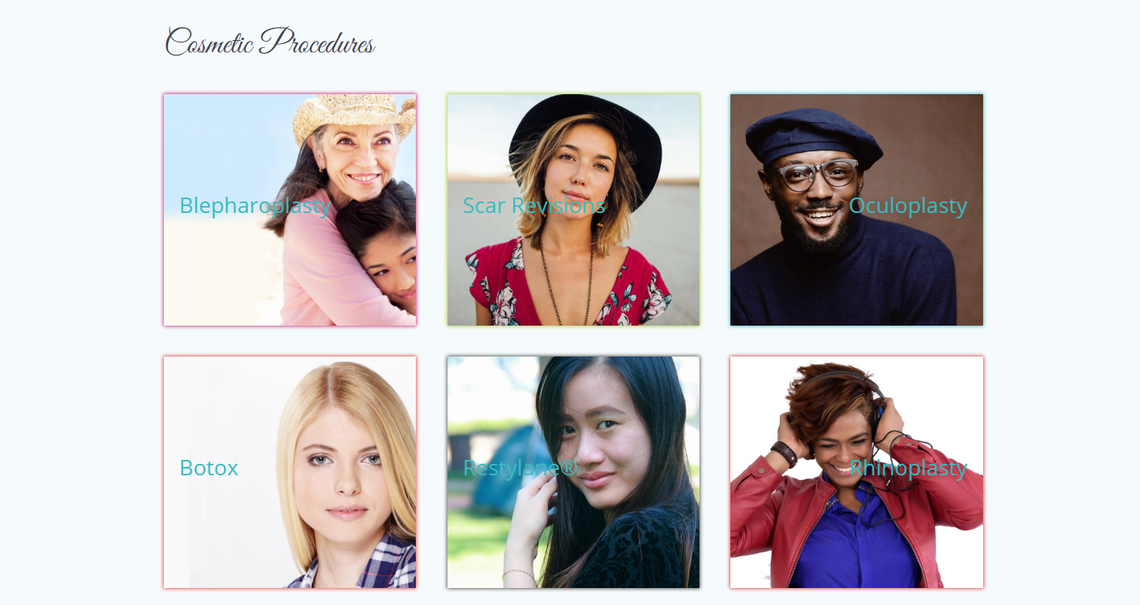Viewport: 1140px width, 605px height.
Task: Click the Cosmetic Procedures script heading
Action: point(270,42)
